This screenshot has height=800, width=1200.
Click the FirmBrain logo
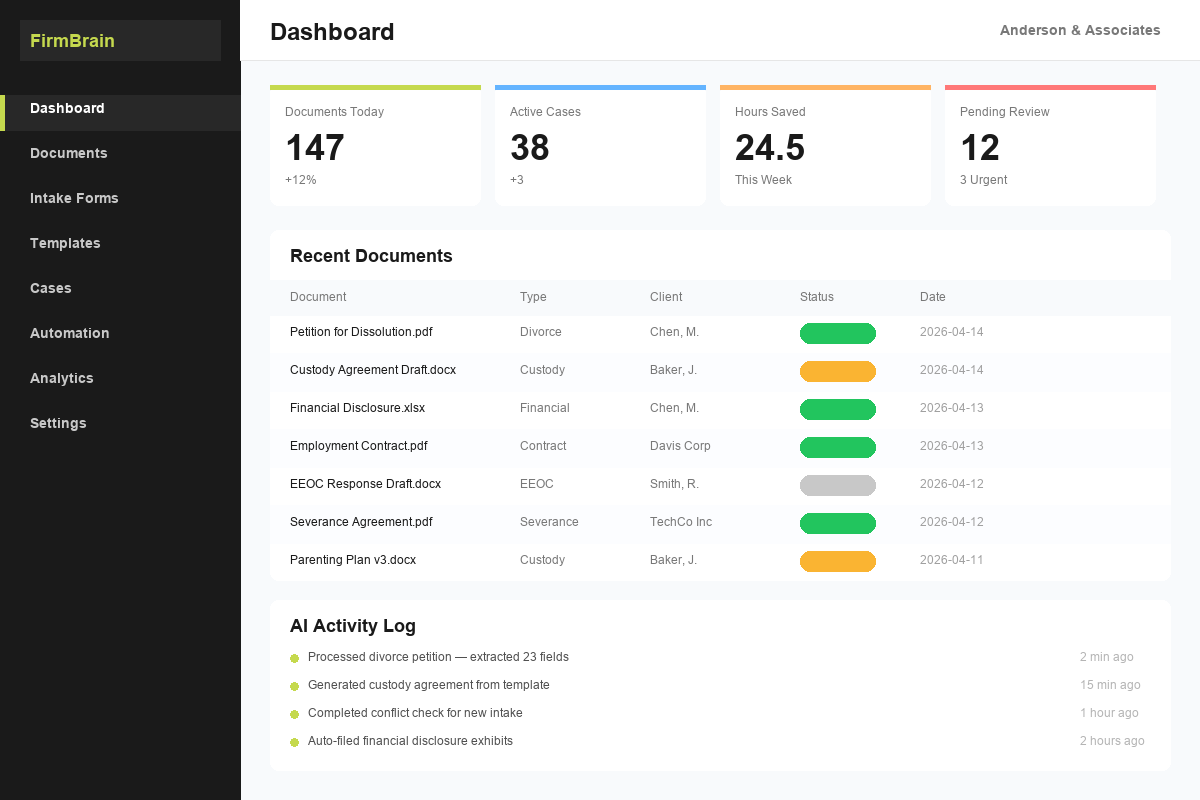click(72, 40)
